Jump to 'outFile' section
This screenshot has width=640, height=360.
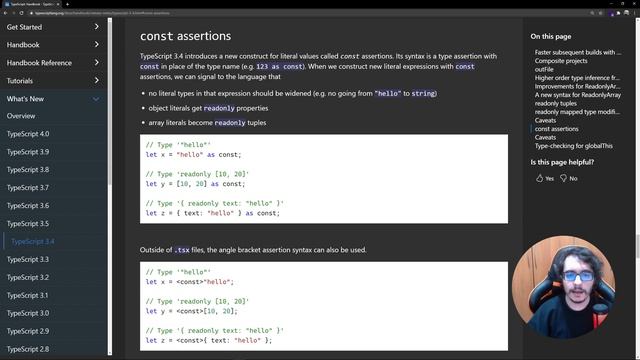(544, 69)
